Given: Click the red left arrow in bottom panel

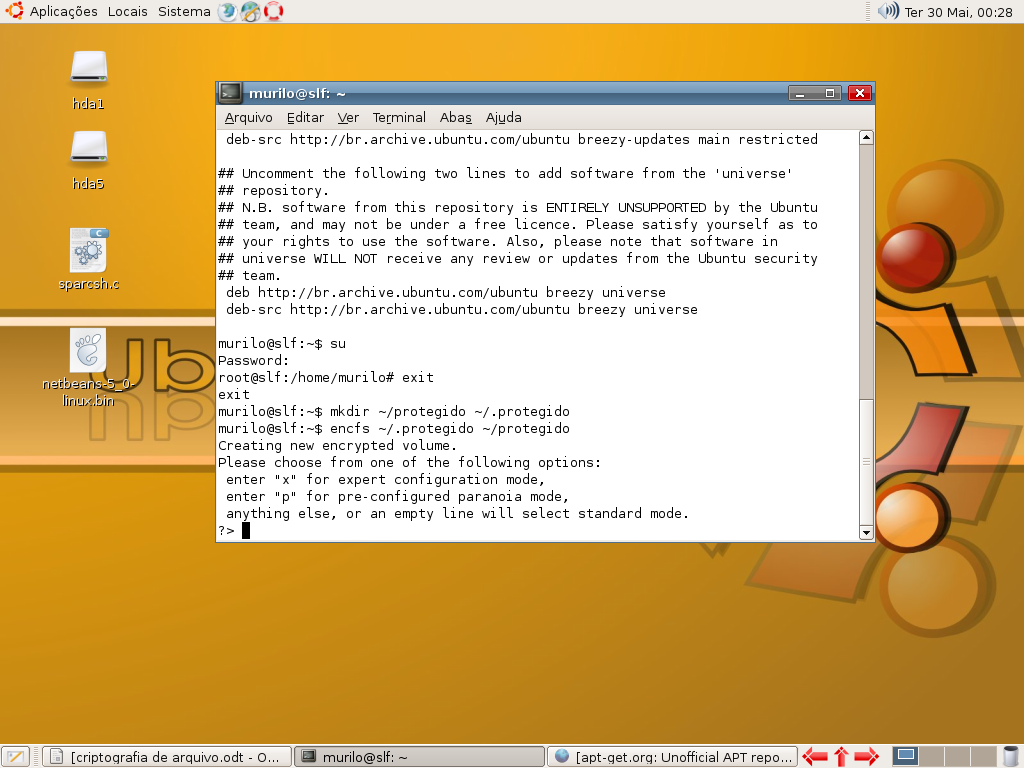Looking at the screenshot, I should pyautogui.click(x=814, y=757).
